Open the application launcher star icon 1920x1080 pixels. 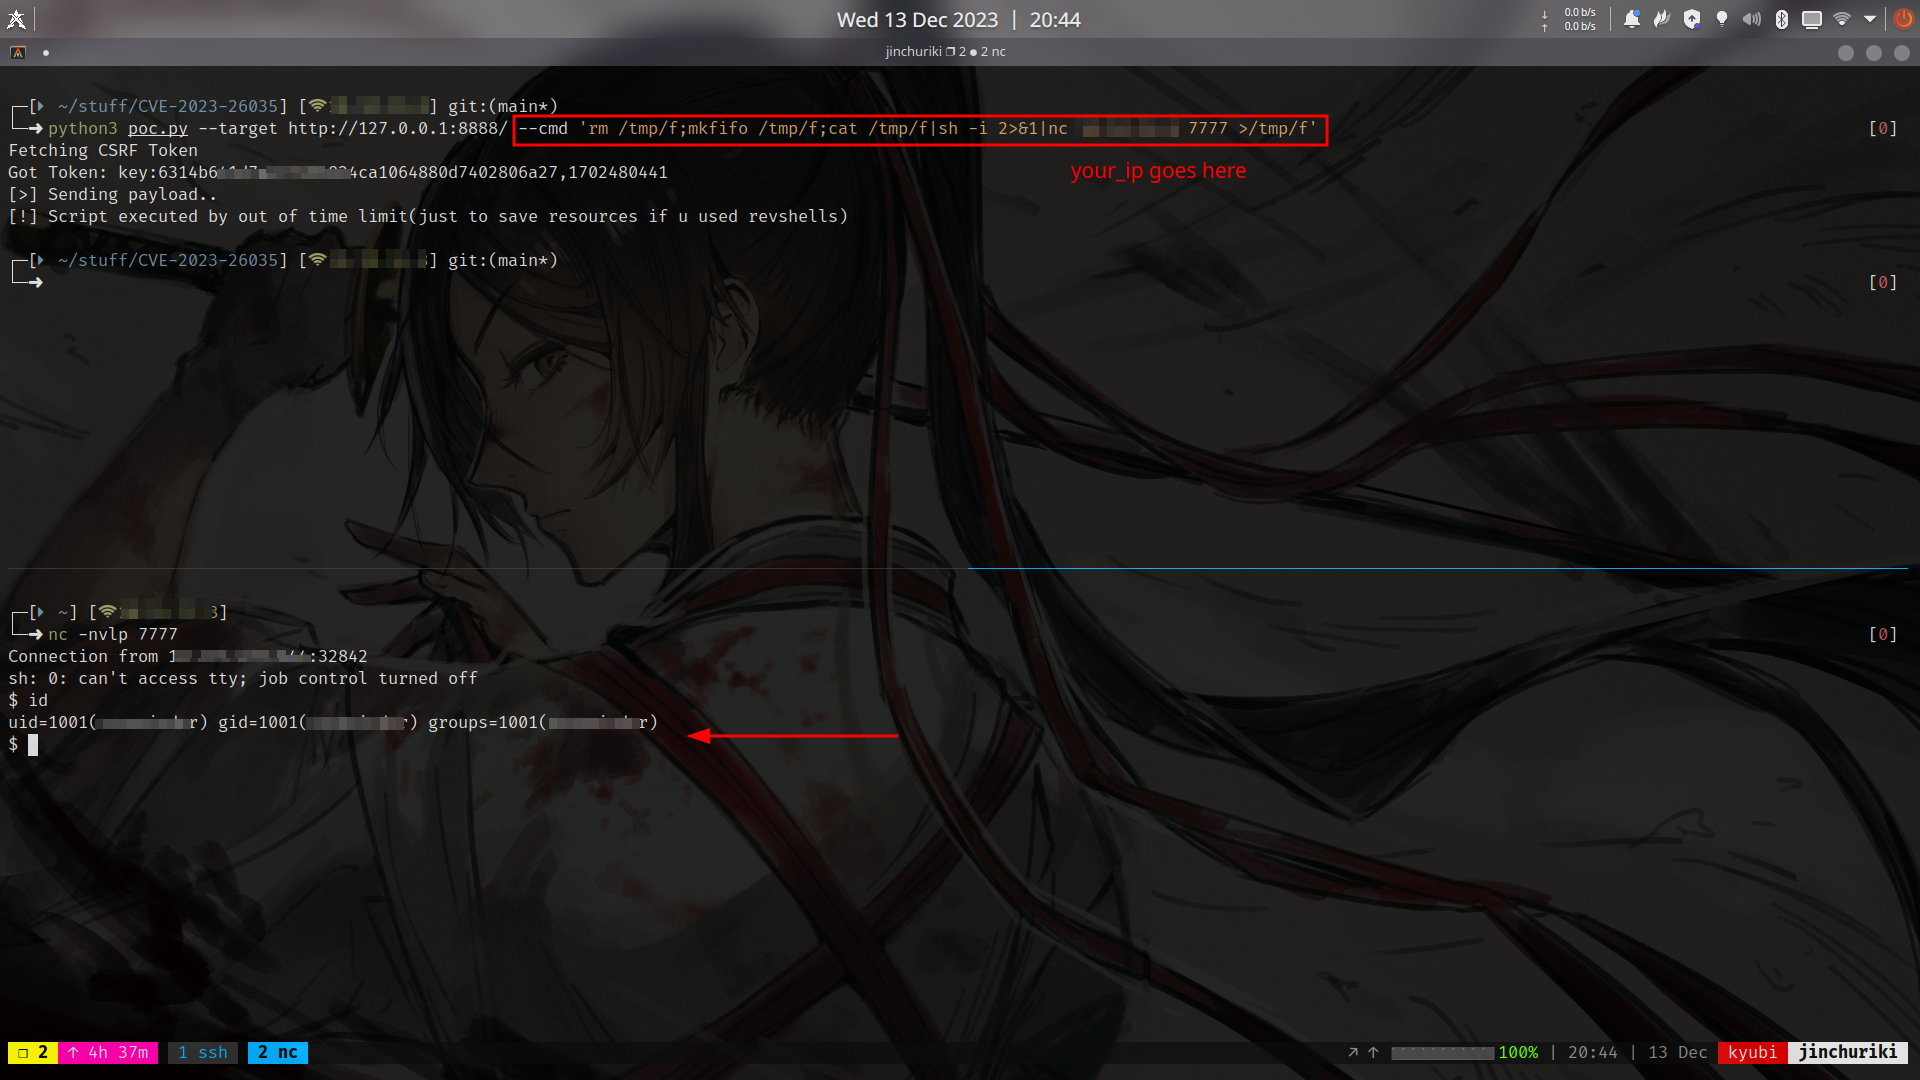pyautogui.click(x=16, y=19)
